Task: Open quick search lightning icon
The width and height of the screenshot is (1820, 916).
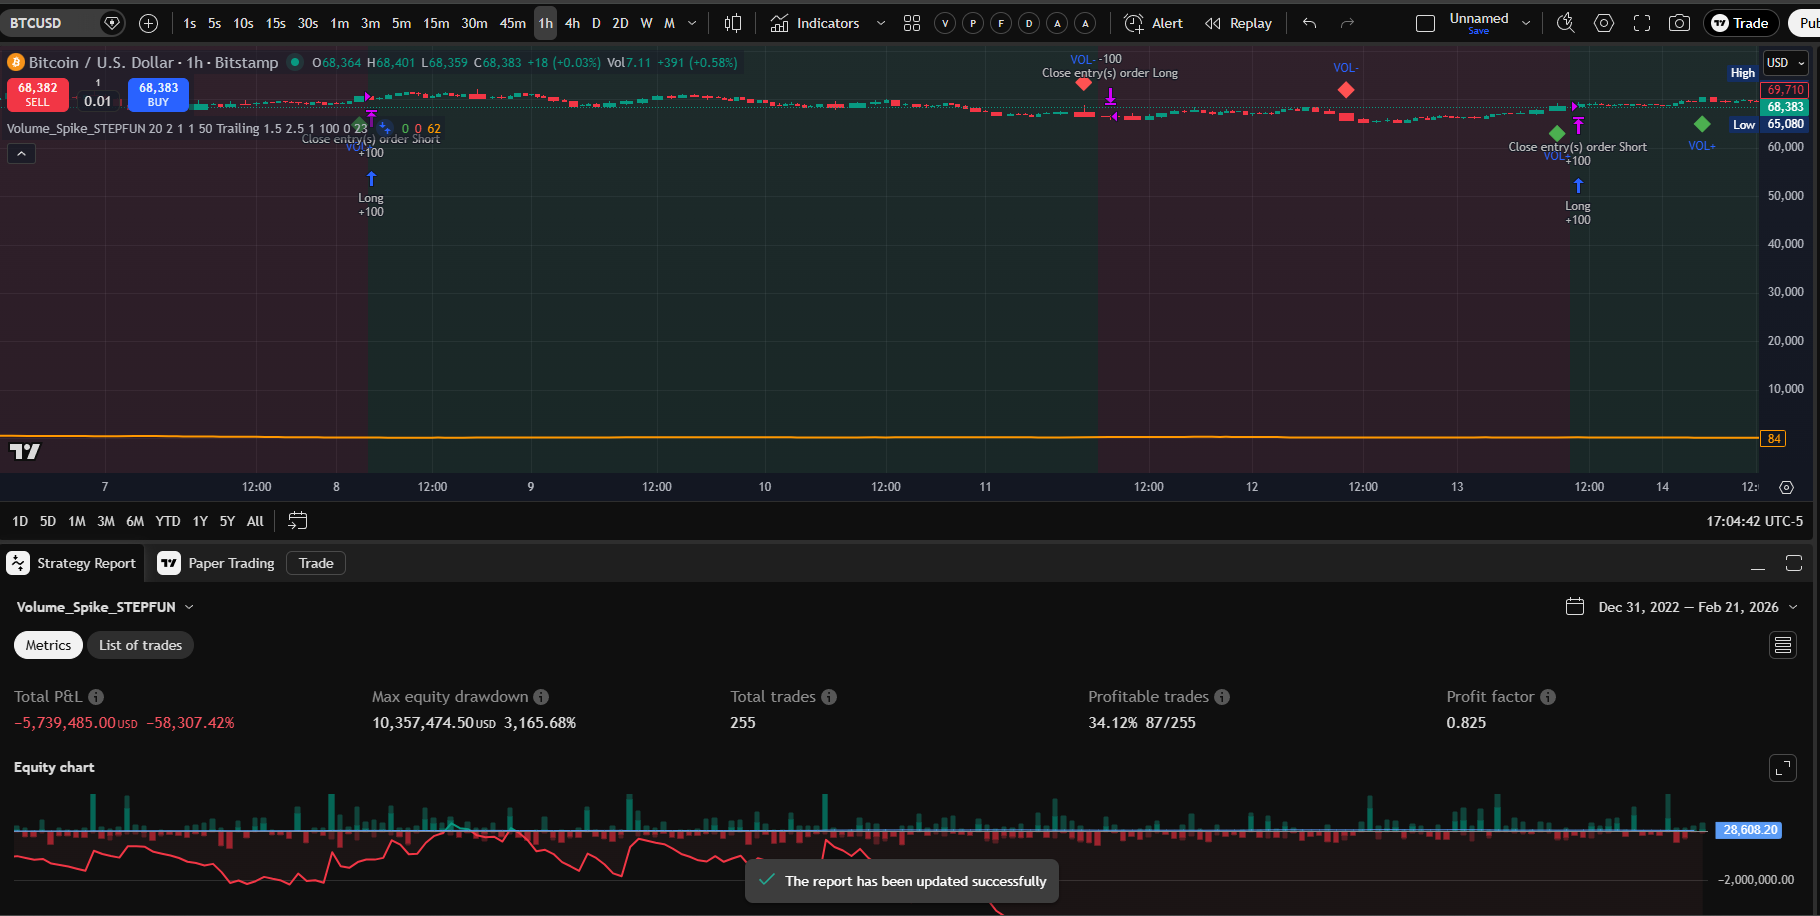Action: coord(1565,22)
